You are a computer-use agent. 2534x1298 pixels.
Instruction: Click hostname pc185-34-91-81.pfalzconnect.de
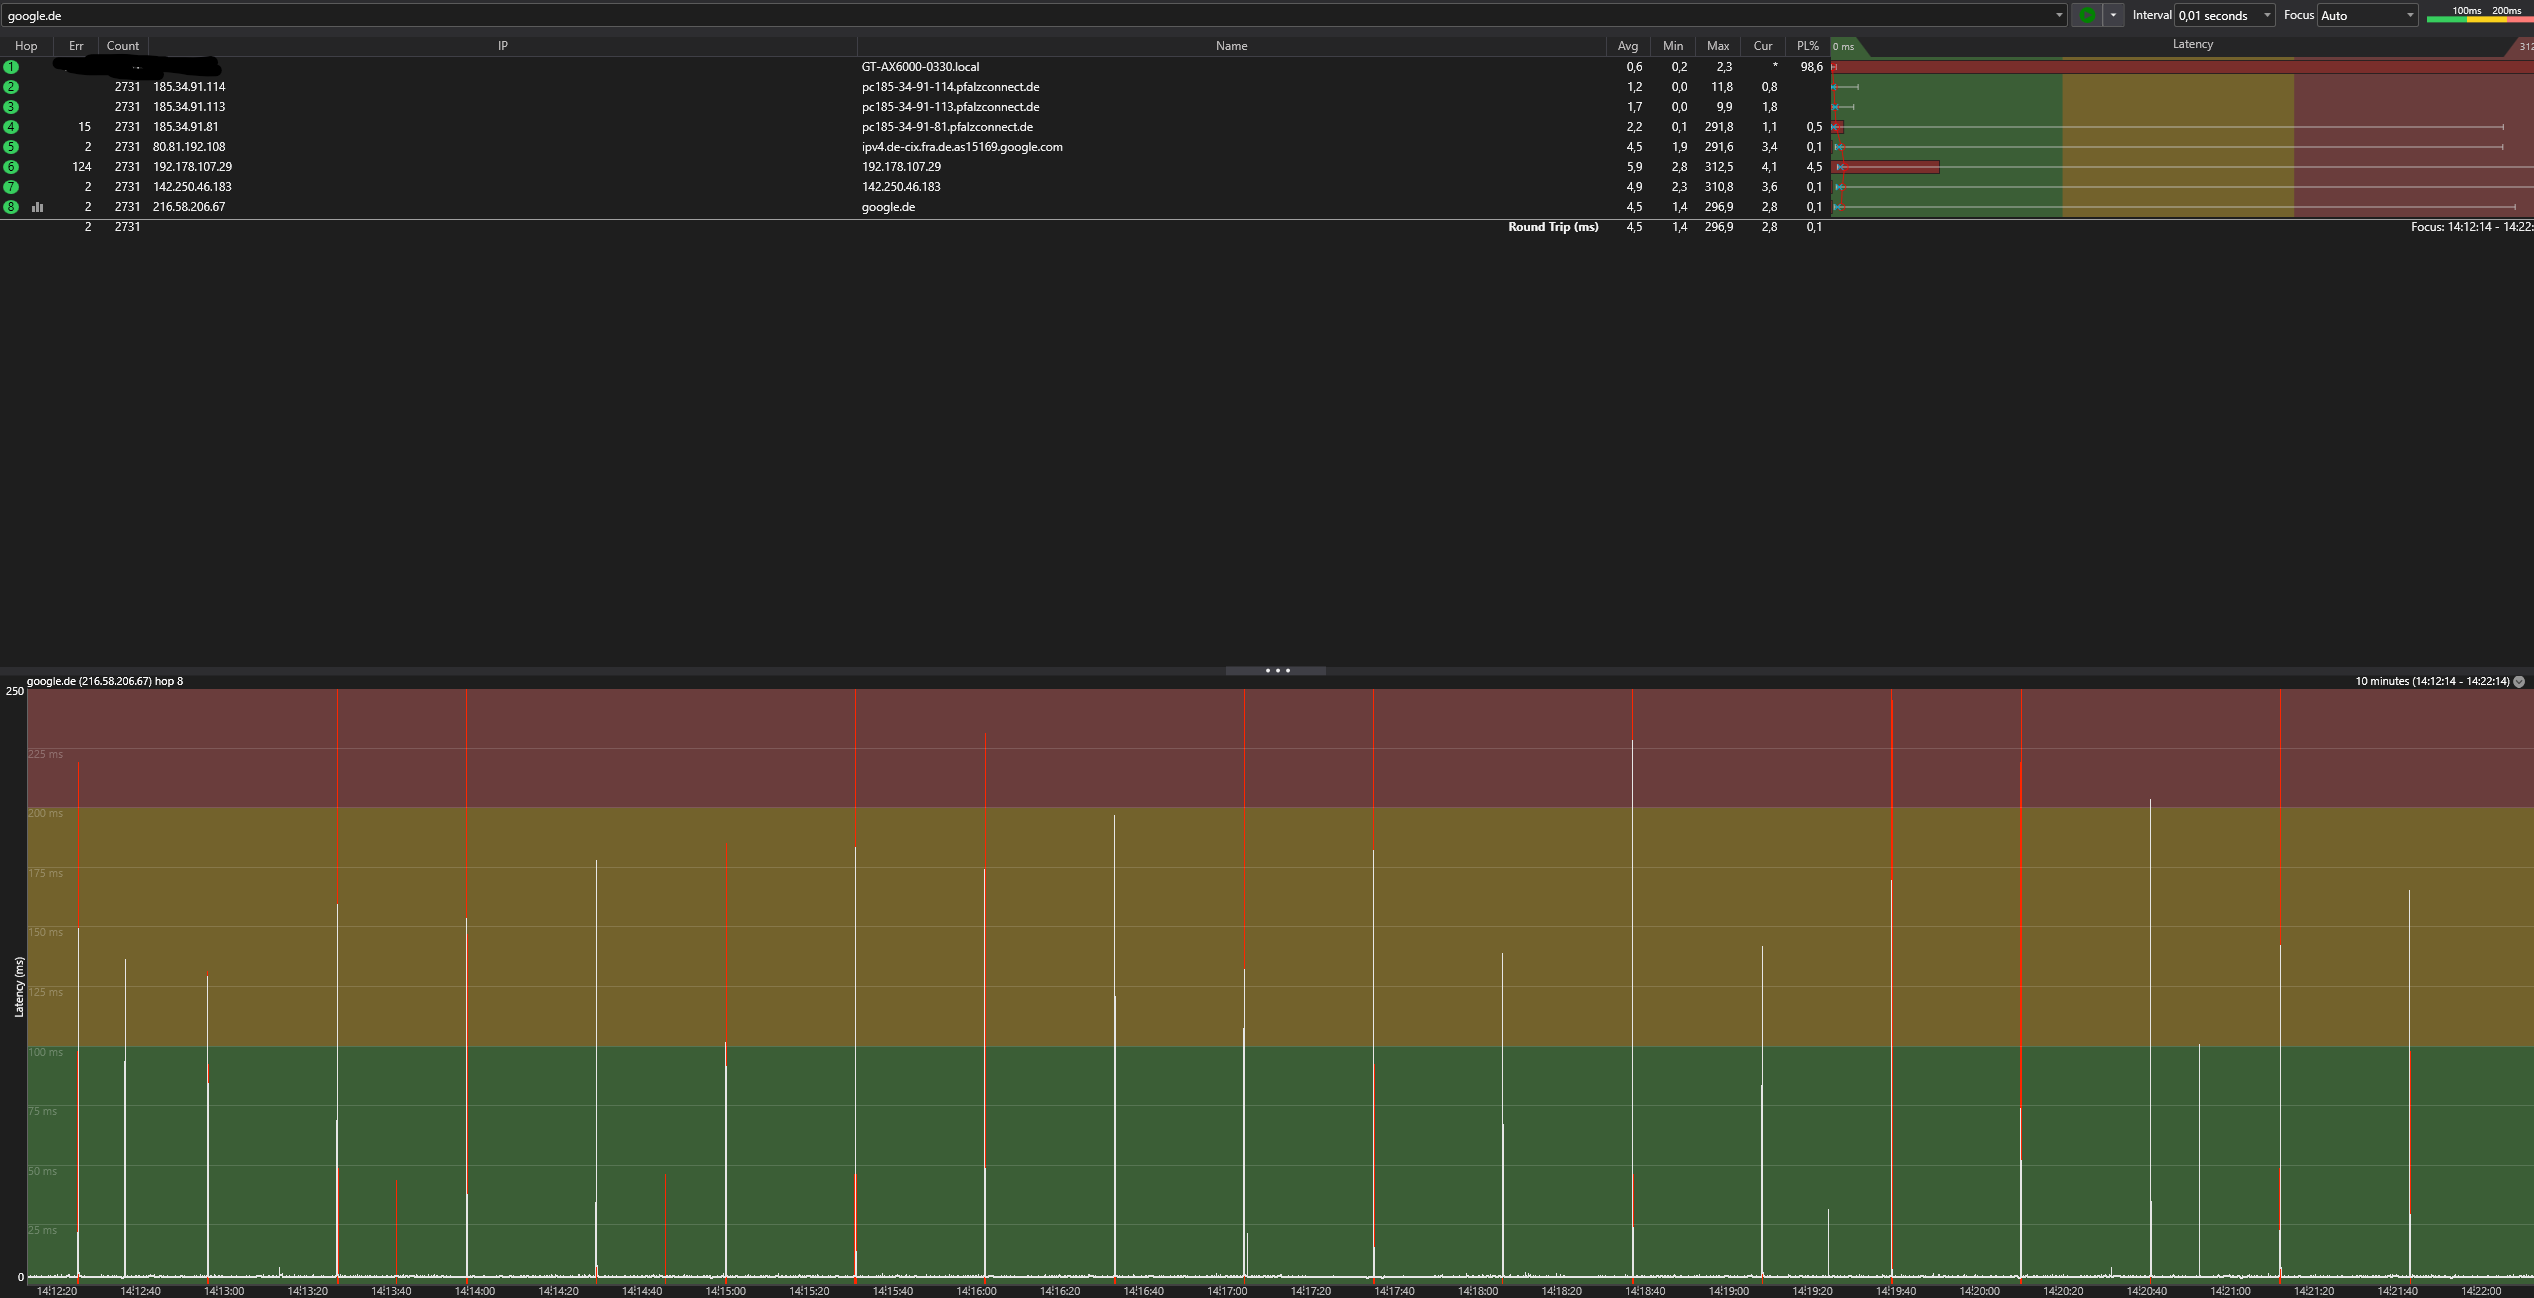947,127
